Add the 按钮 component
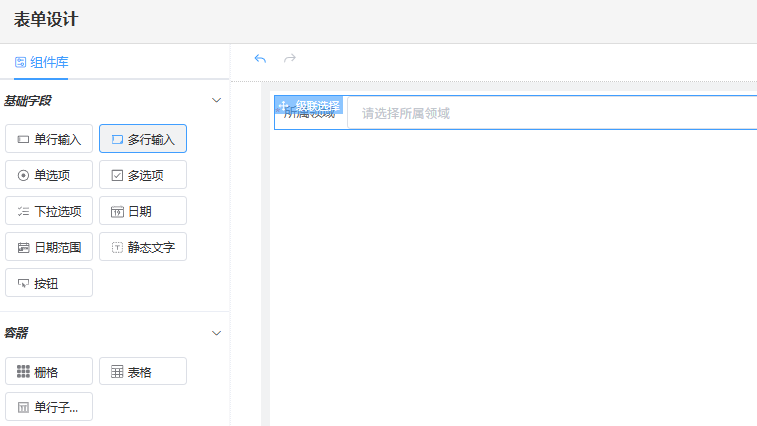This screenshot has width=757, height=426. tap(49, 283)
